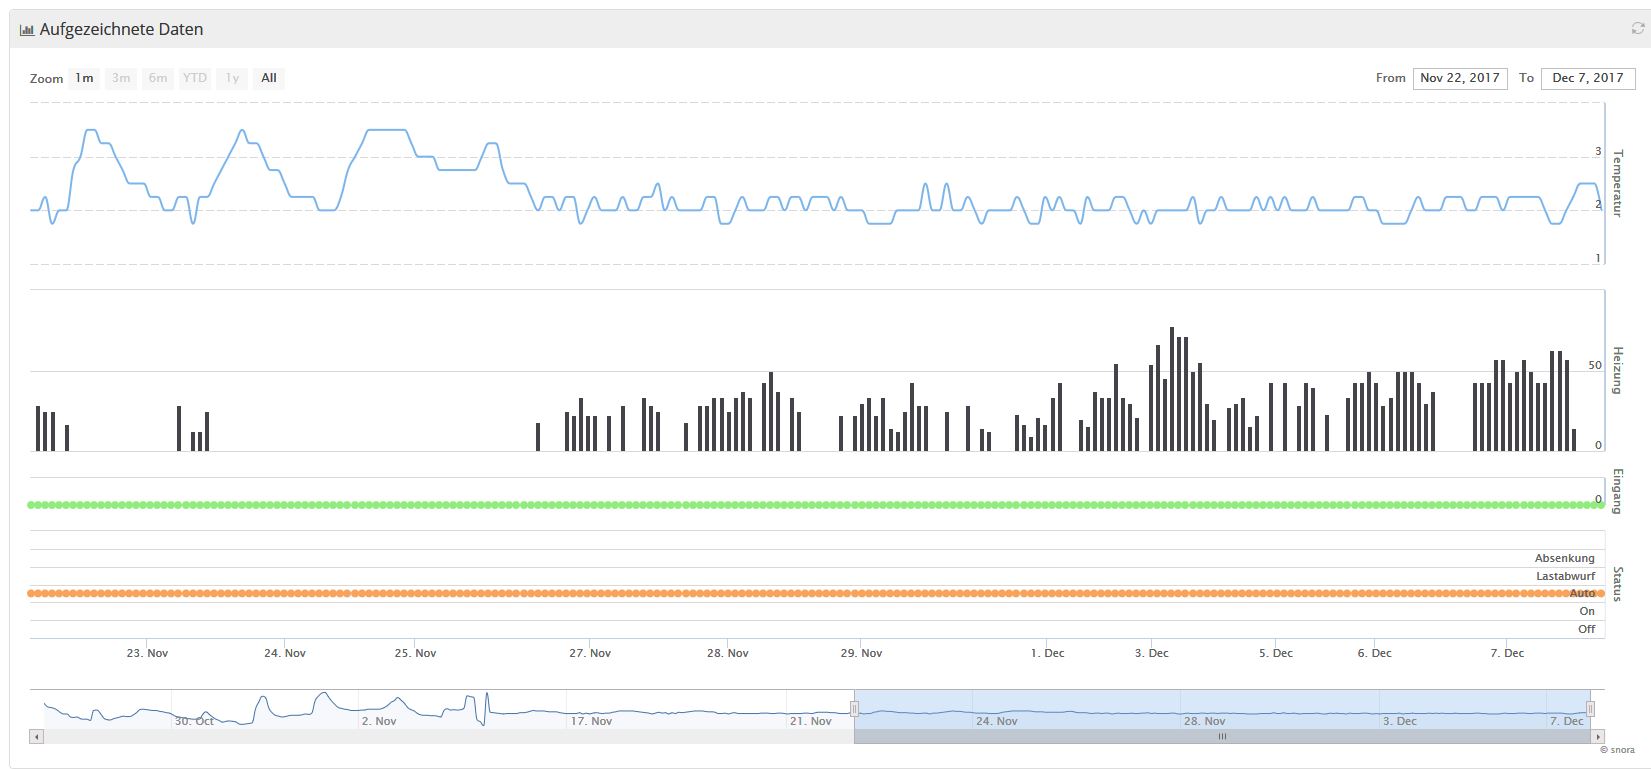Click the 50 value on Heizung axis
This screenshot has height=770, width=1651.
point(1595,365)
